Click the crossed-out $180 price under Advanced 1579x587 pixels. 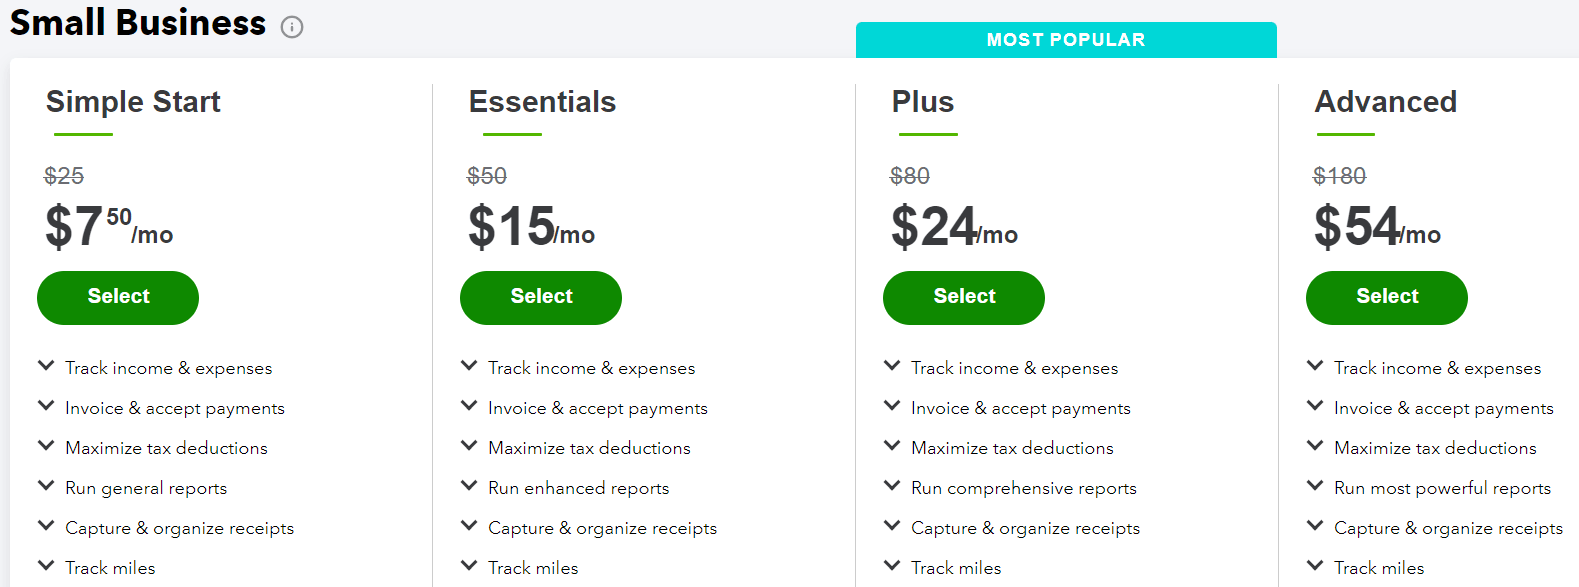(x=1340, y=176)
